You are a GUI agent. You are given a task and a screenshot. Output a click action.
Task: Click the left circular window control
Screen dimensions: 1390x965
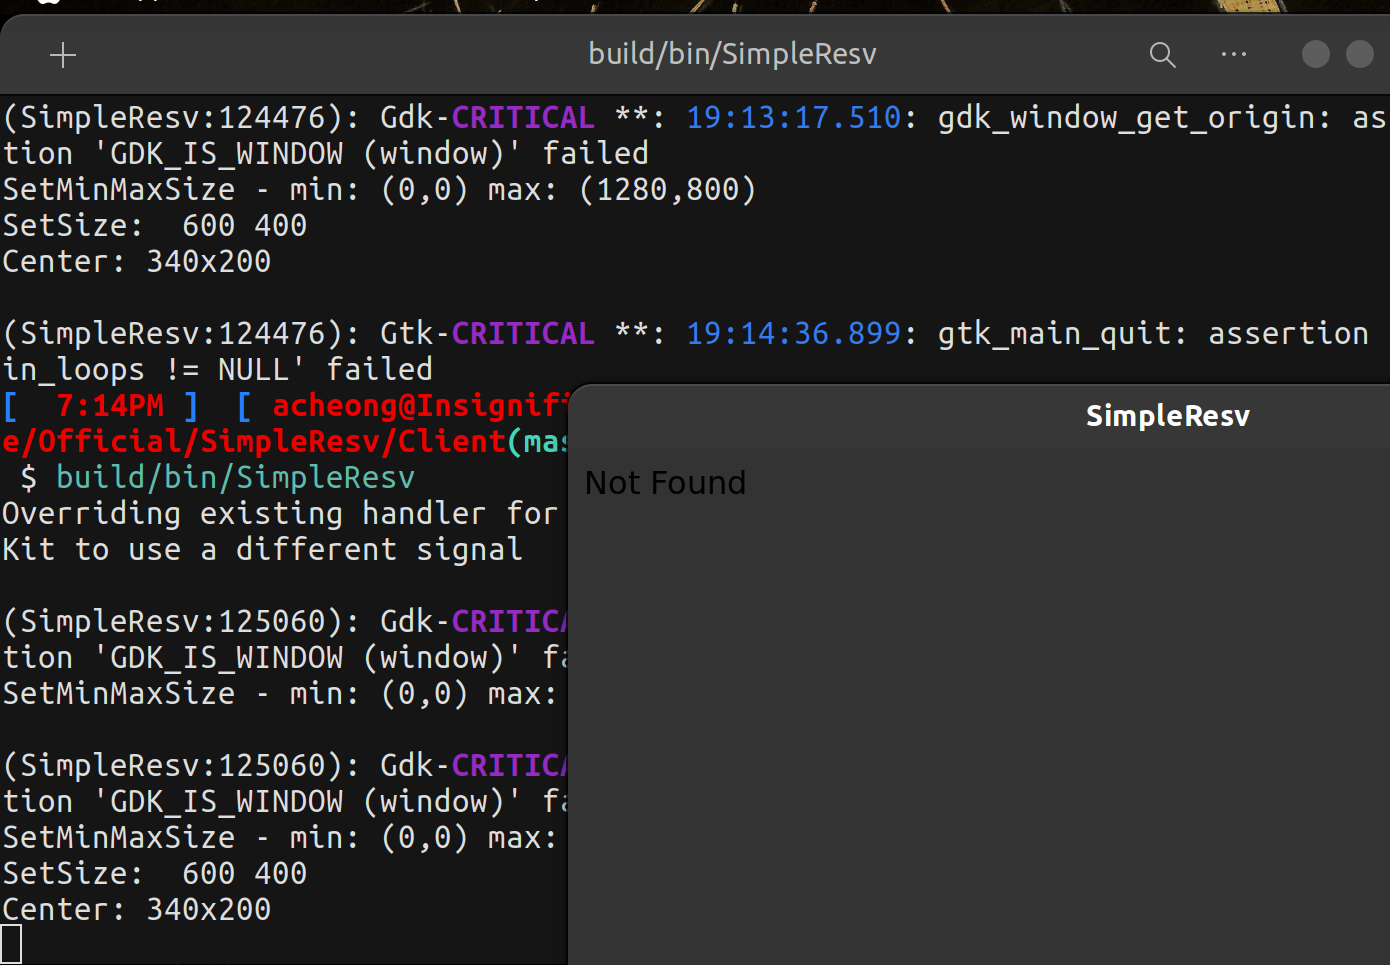coord(1315,54)
